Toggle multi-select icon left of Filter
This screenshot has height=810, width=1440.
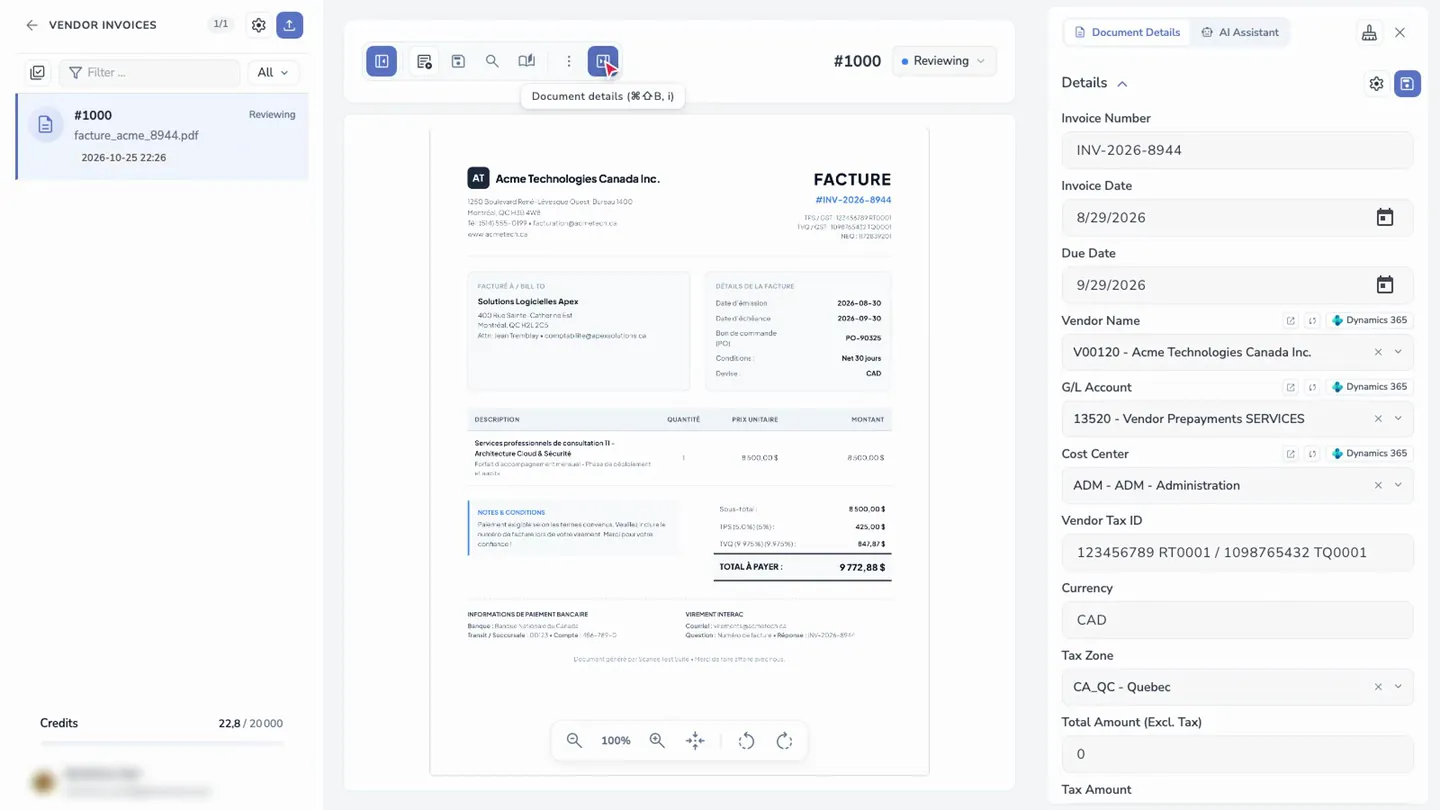pos(37,72)
